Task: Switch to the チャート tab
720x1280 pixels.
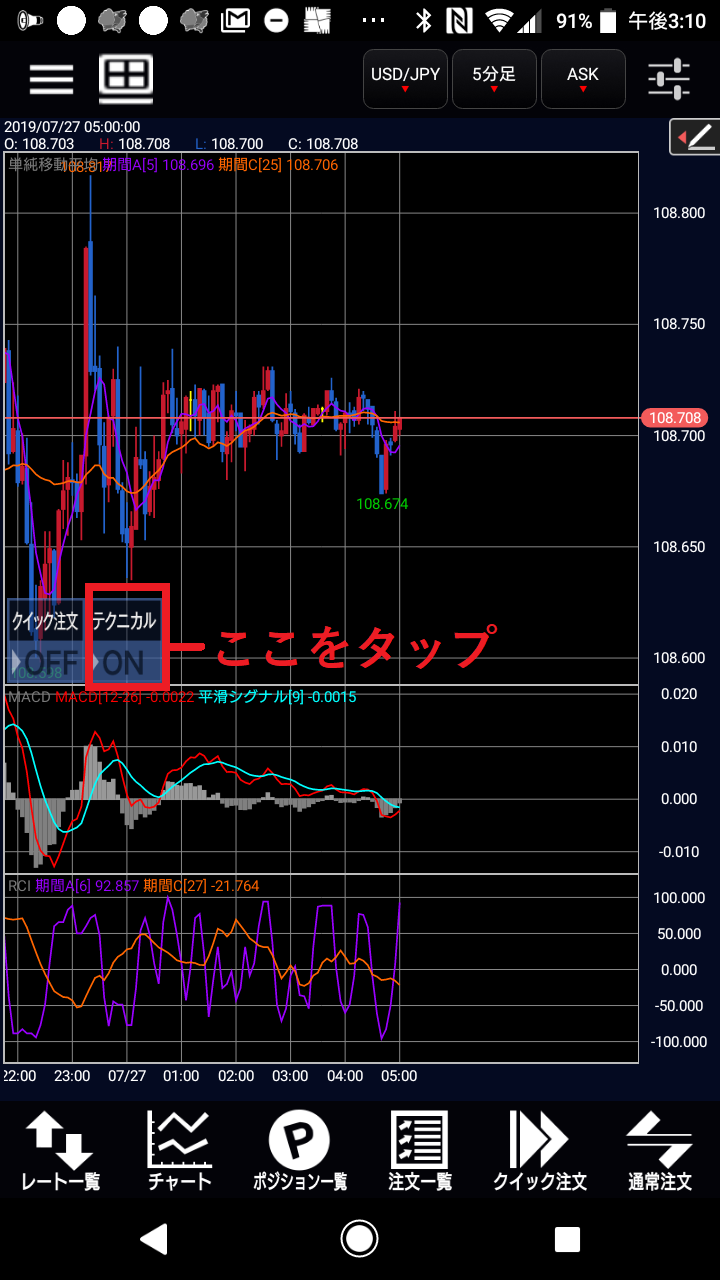Action: (x=179, y=1153)
